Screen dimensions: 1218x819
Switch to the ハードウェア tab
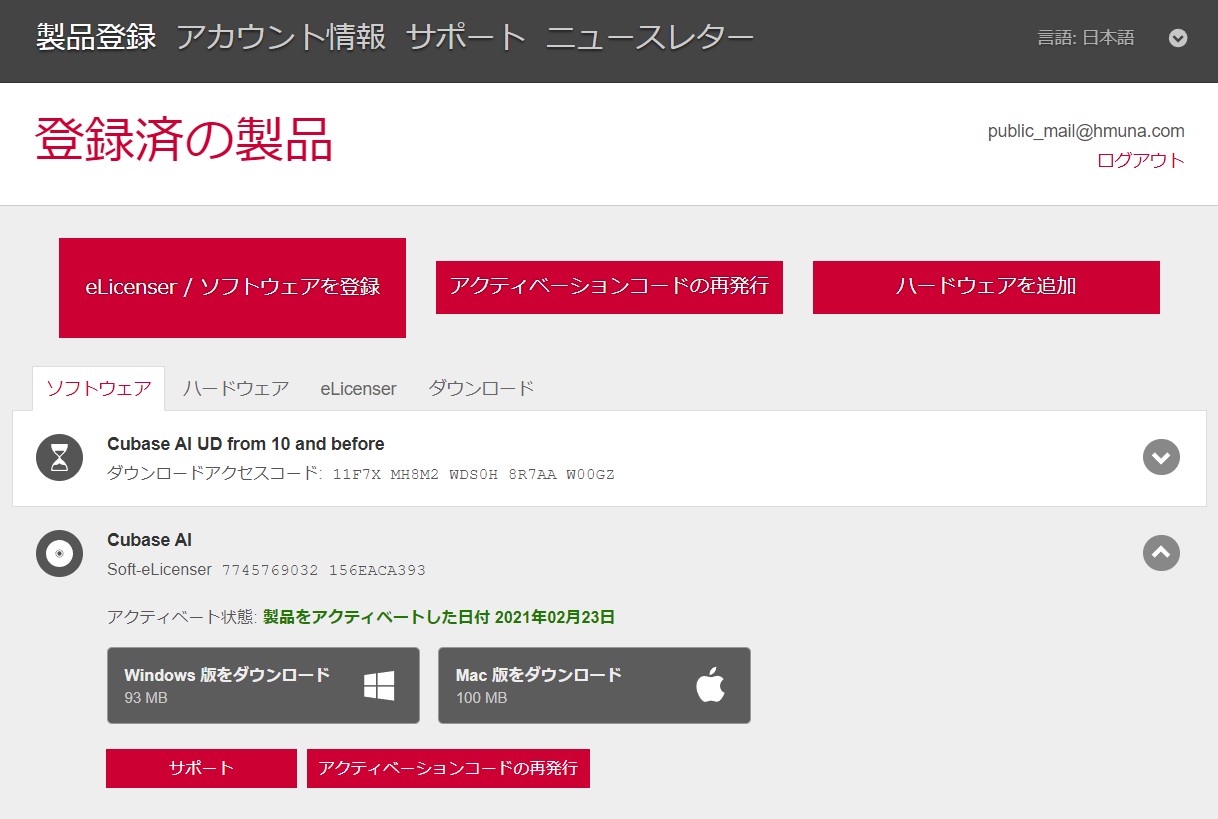click(x=236, y=388)
